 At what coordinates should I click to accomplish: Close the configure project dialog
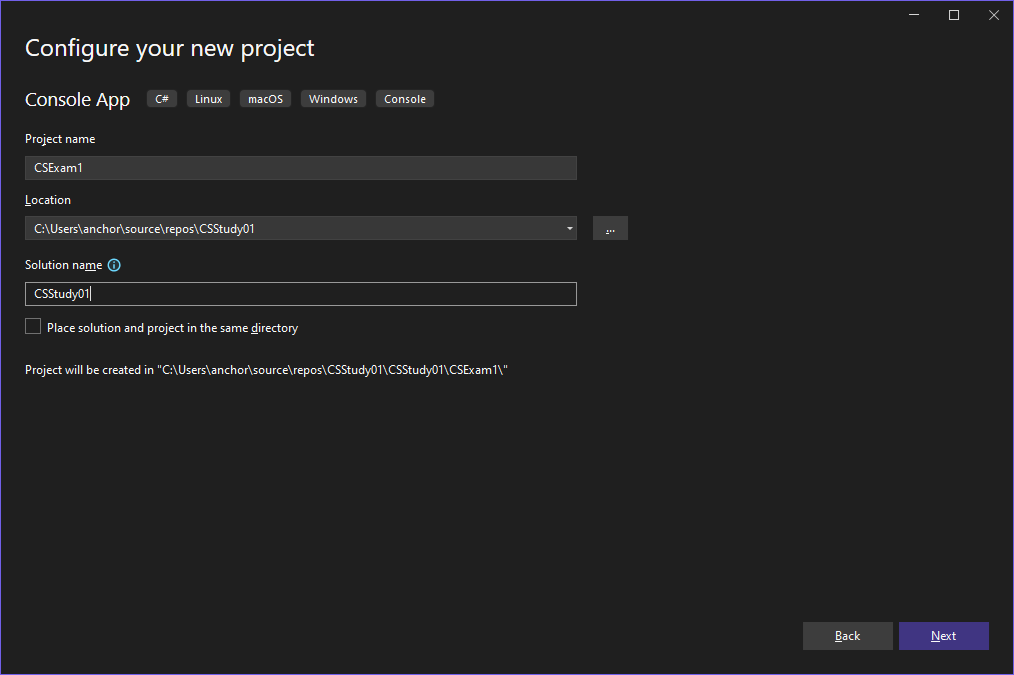click(994, 15)
